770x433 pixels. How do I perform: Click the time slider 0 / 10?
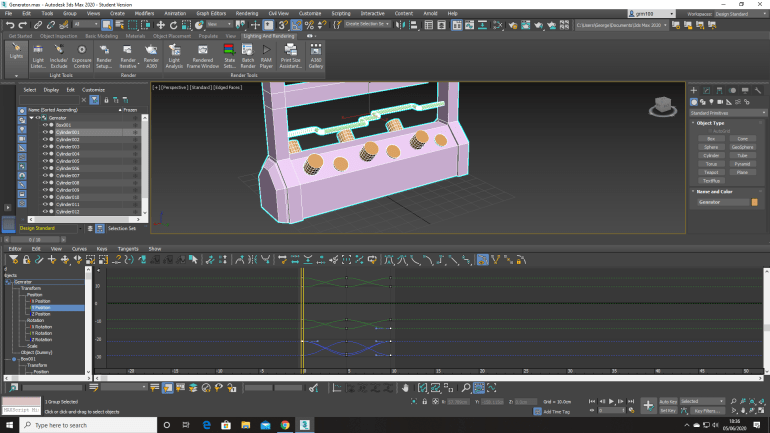tap(35, 240)
